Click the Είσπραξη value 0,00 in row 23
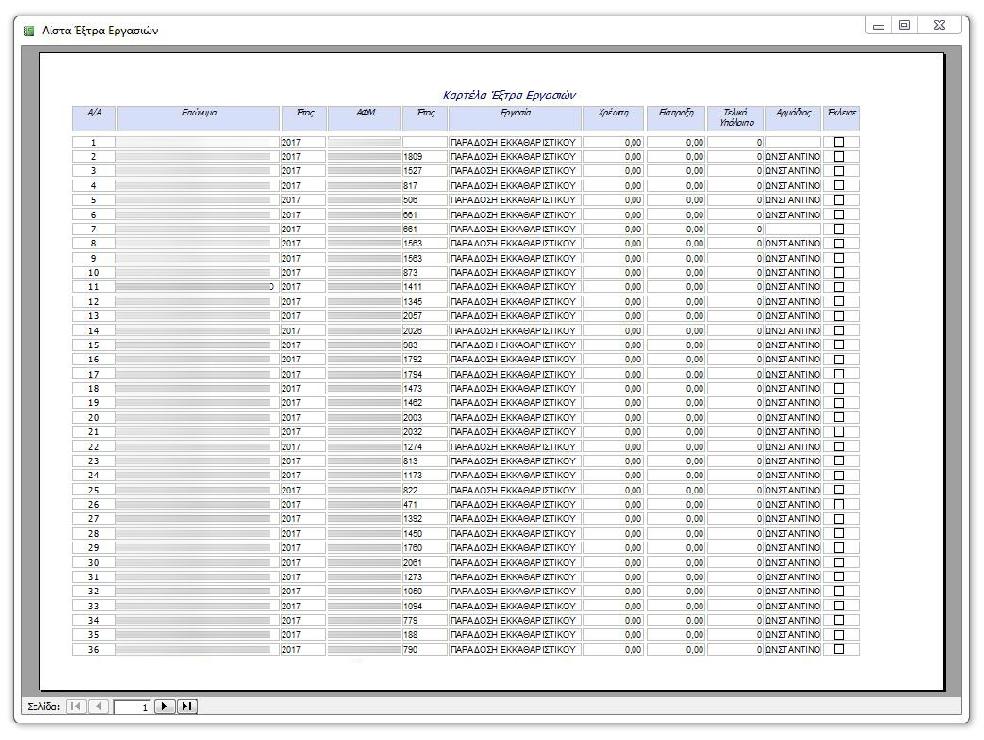Viewport: 984px width, 740px height. tap(694, 461)
